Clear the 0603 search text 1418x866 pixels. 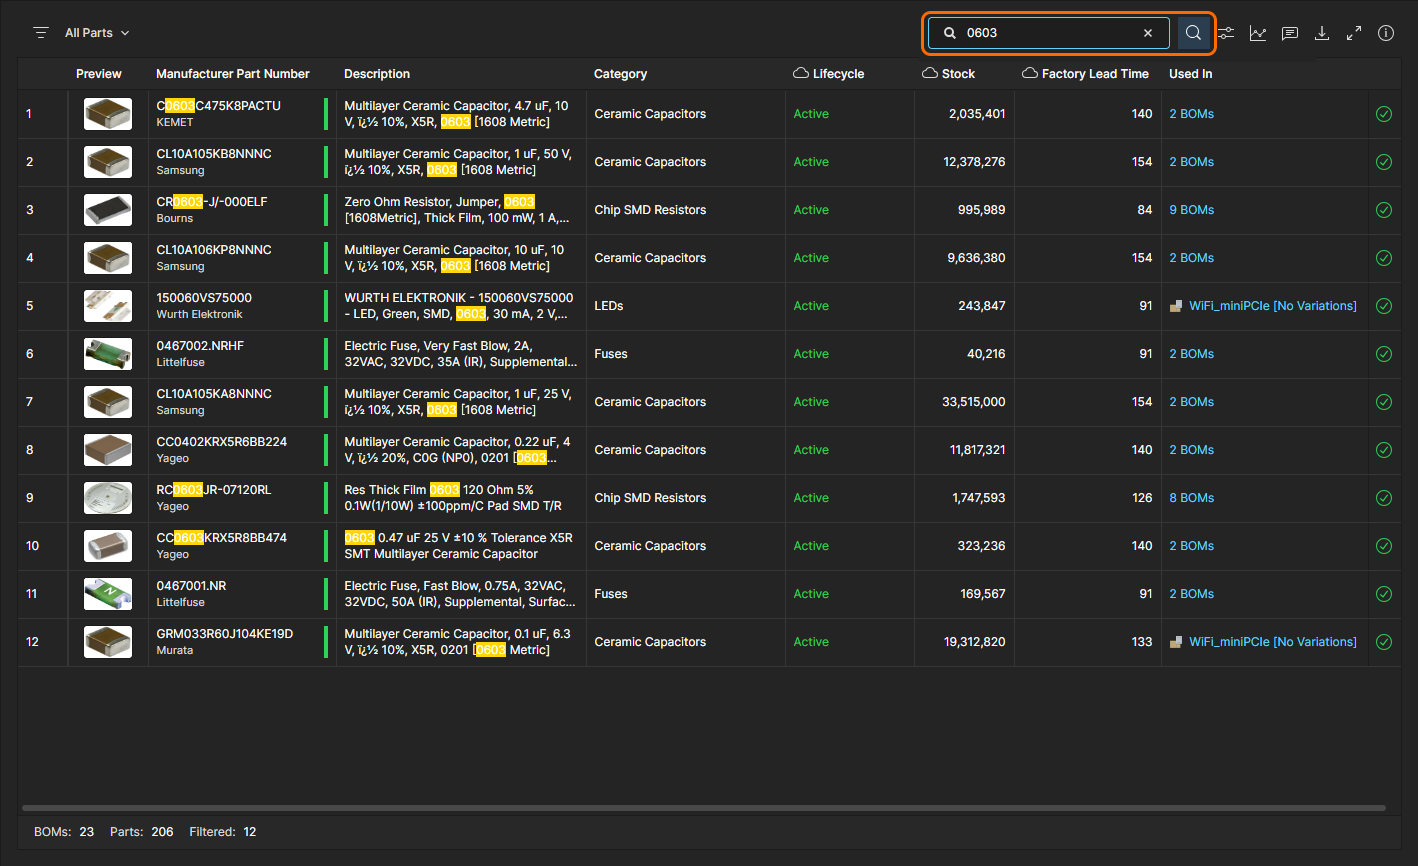click(x=1148, y=33)
